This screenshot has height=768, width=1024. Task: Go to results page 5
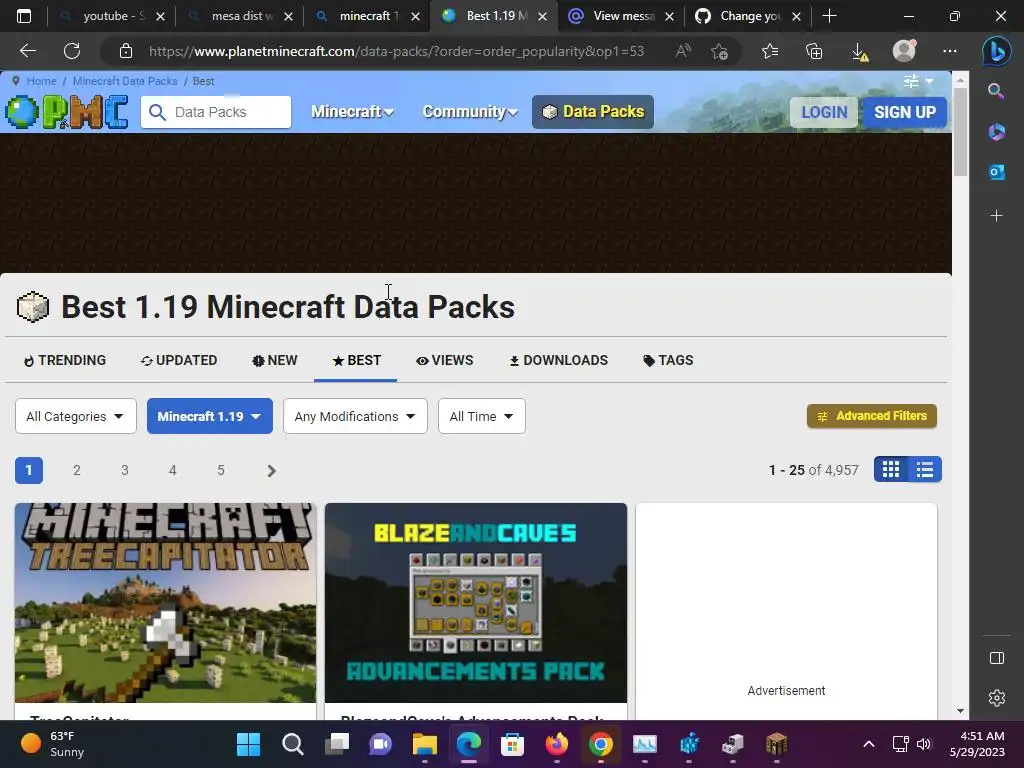(221, 470)
